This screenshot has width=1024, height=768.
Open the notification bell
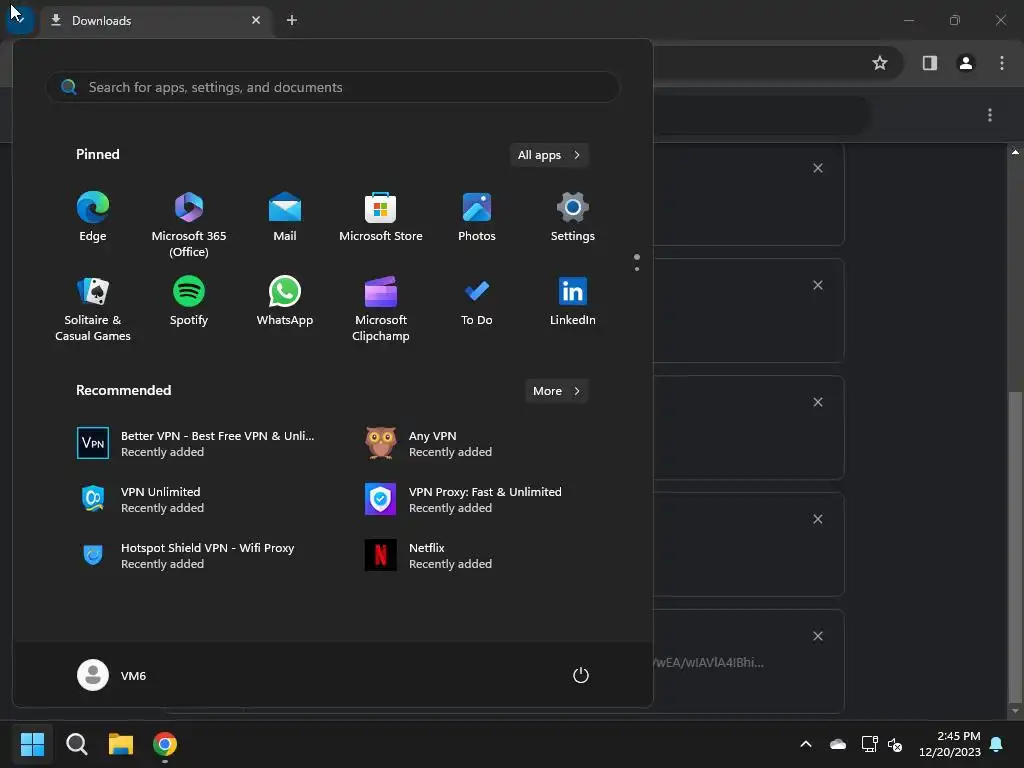997,744
